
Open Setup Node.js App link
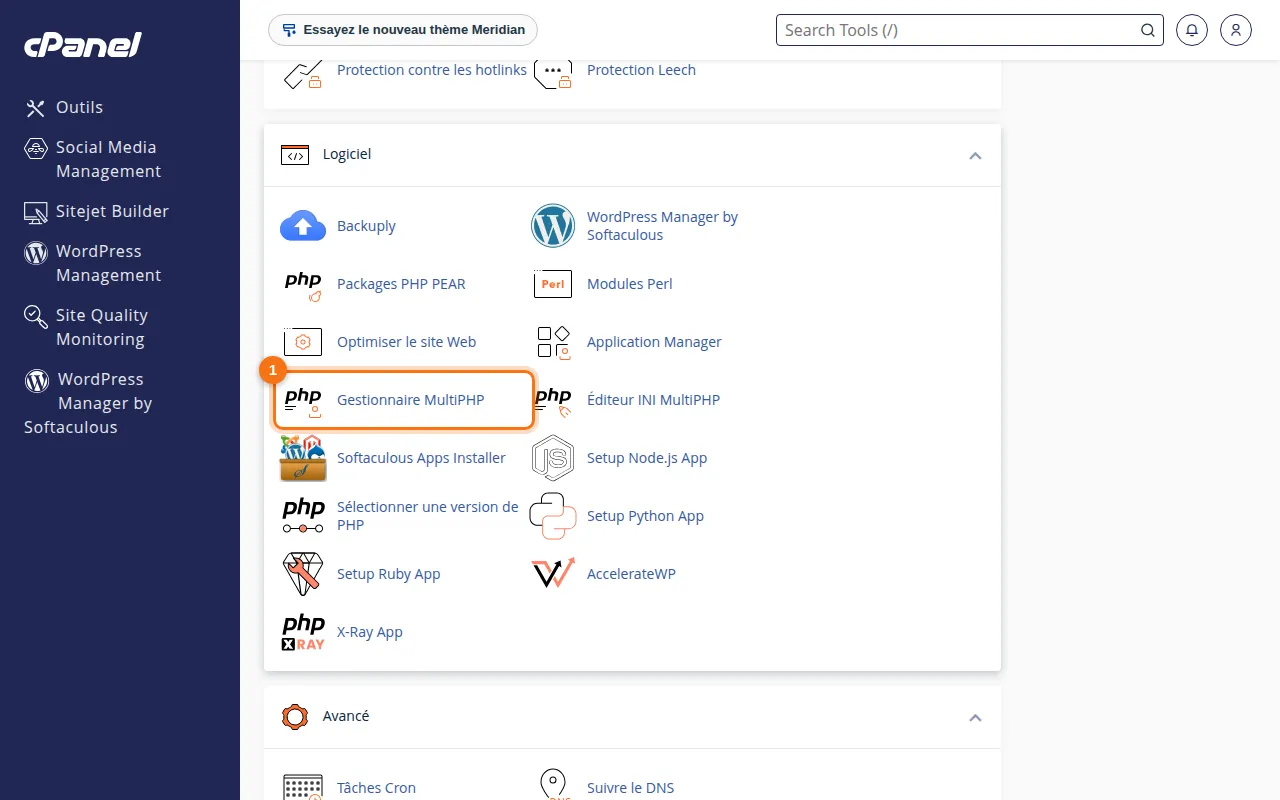pyautogui.click(x=647, y=458)
